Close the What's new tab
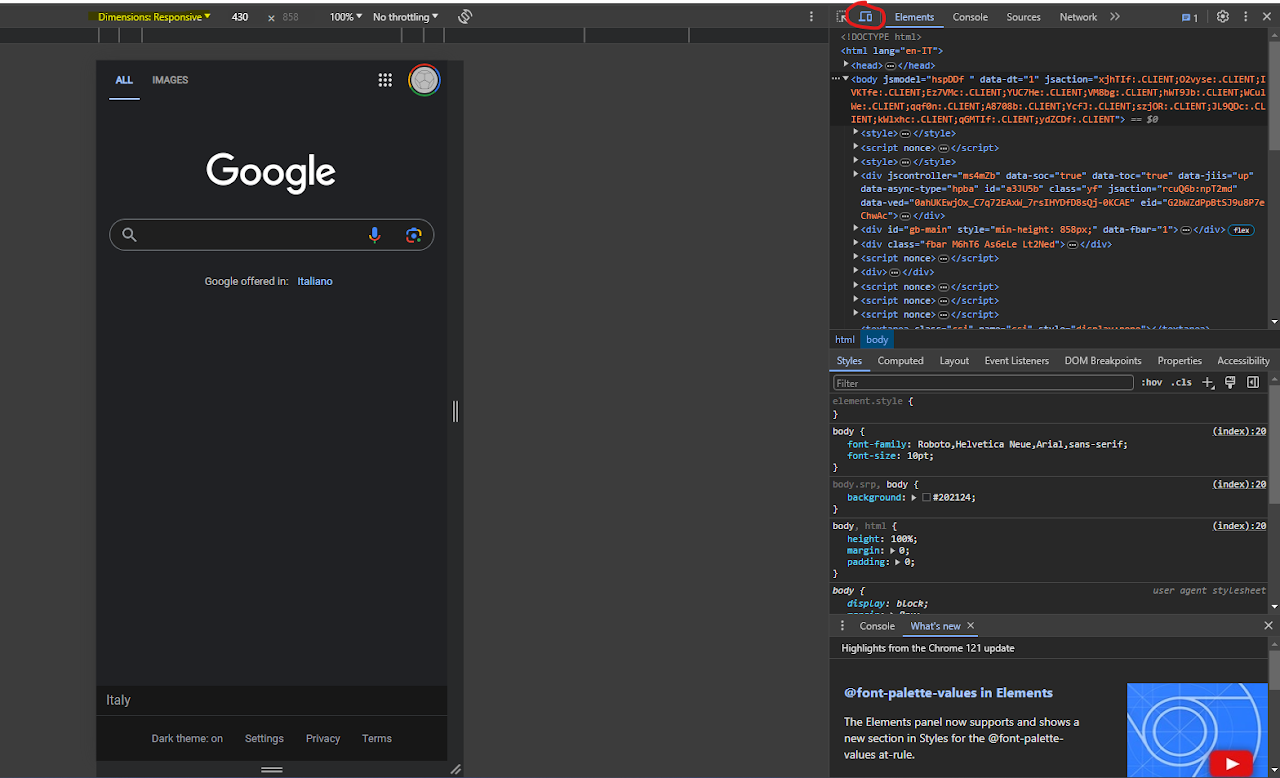 pyautogui.click(x=970, y=626)
